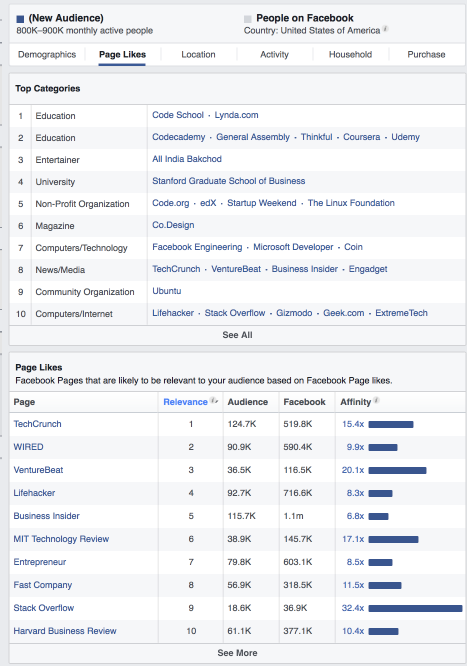
Task: Open the Startup Weekend link
Action: 262,203
